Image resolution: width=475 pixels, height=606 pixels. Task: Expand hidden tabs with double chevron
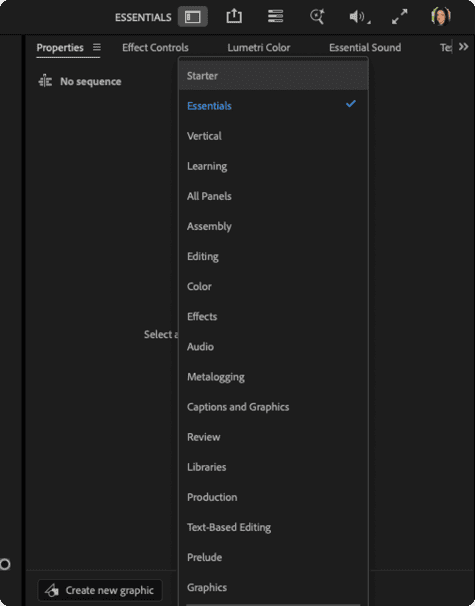pos(463,47)
